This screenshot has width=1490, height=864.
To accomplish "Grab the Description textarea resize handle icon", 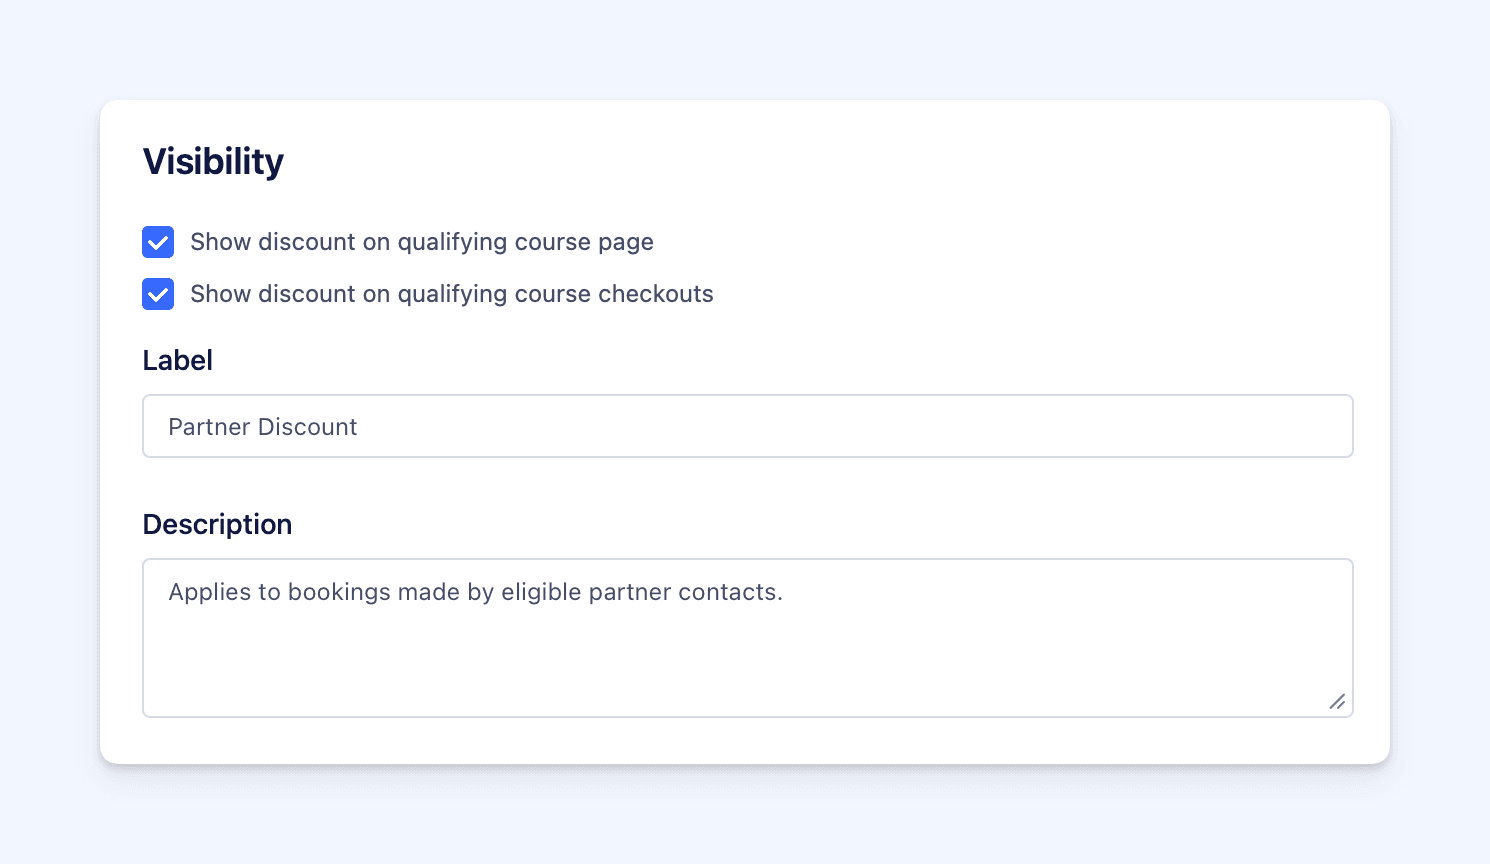I will pyautogui.click(x=1337, y=702).
